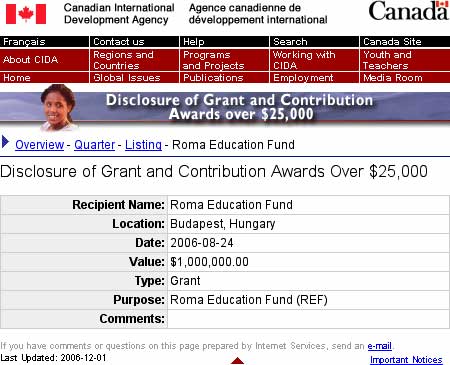Viewport: 450px width, 365px height.
Task: Open Youth and Teachers section
Action: 387,60
